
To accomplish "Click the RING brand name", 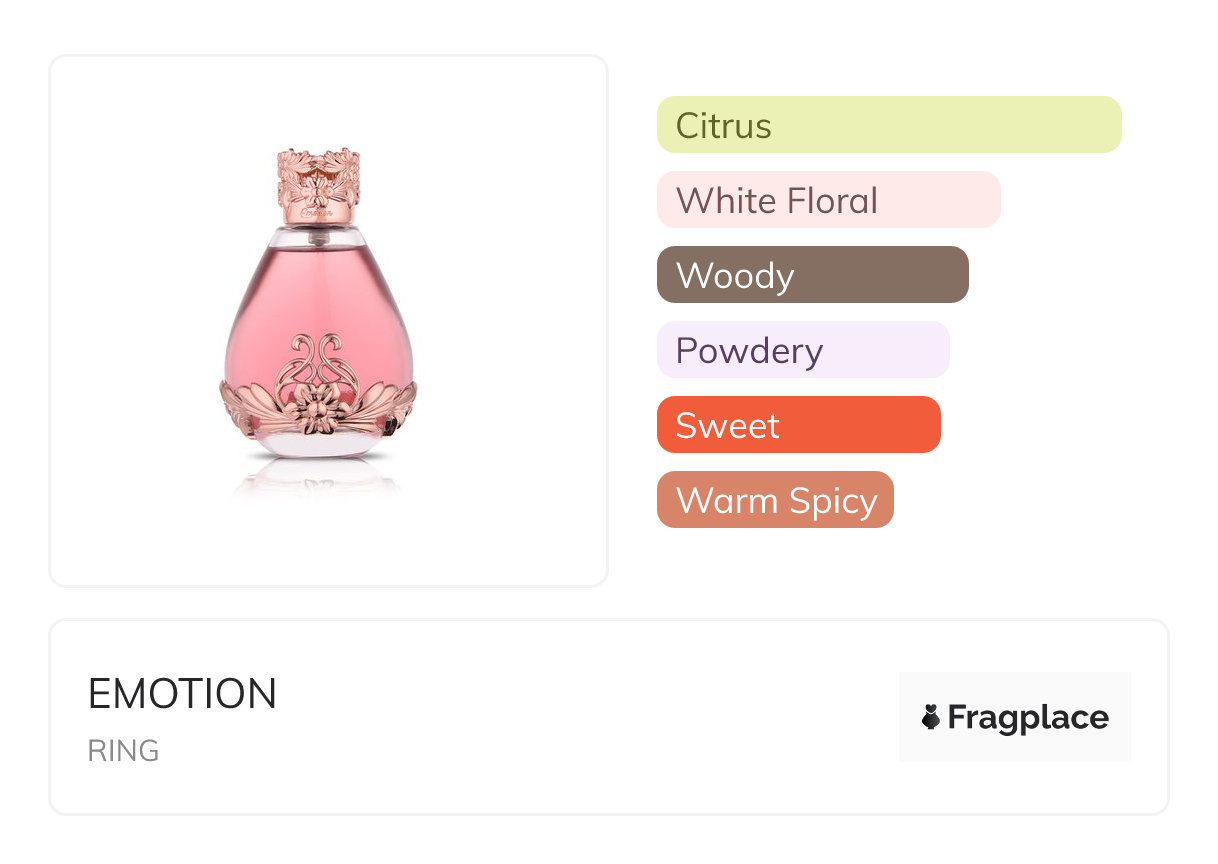I will point(123,751).
